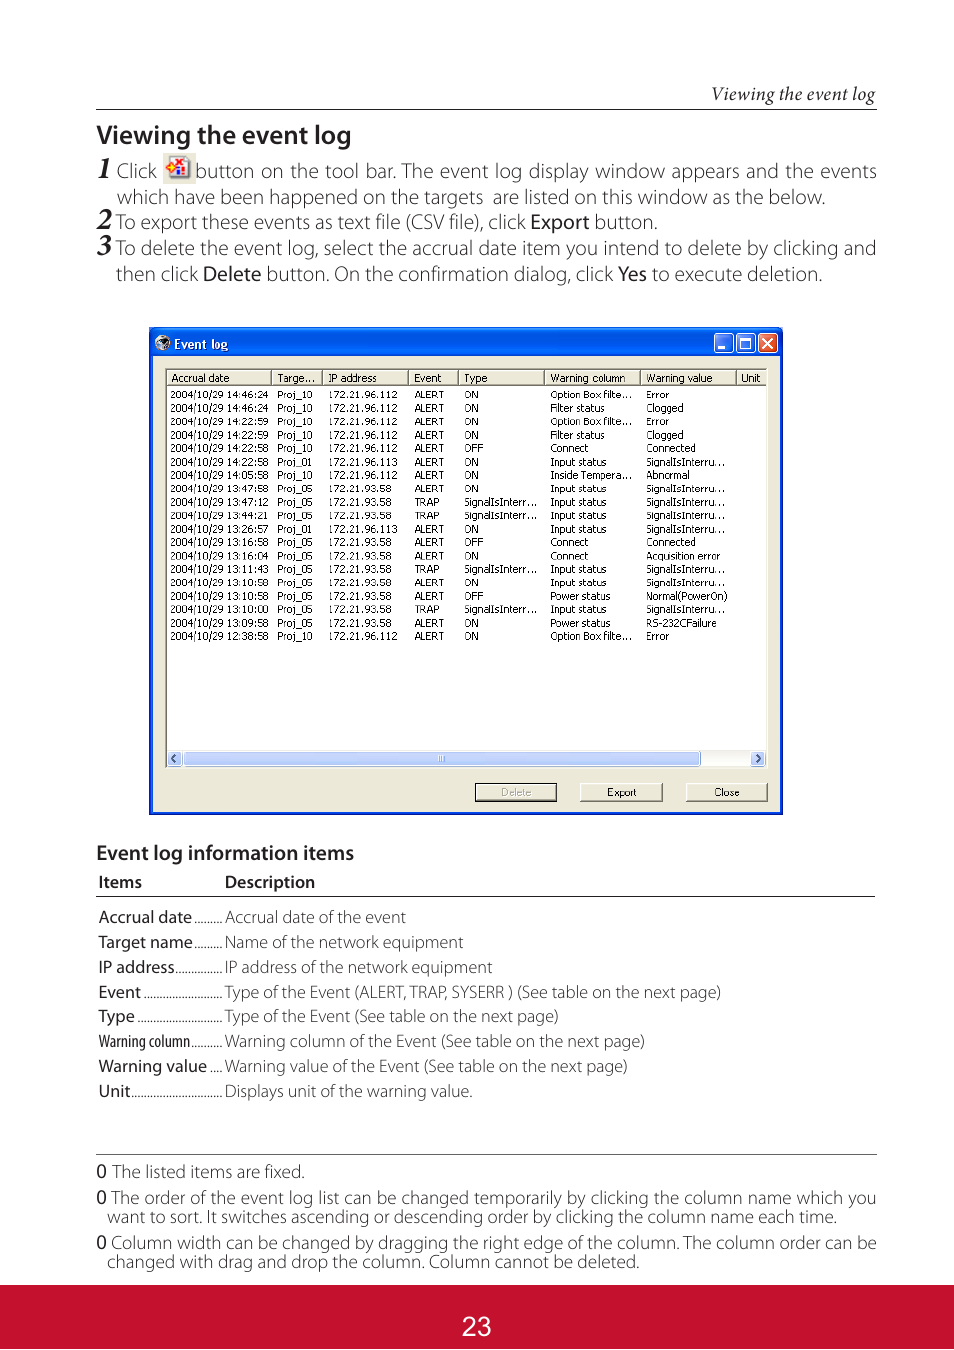Select event row 2004/10/29 14:05:58

point(466,476)
